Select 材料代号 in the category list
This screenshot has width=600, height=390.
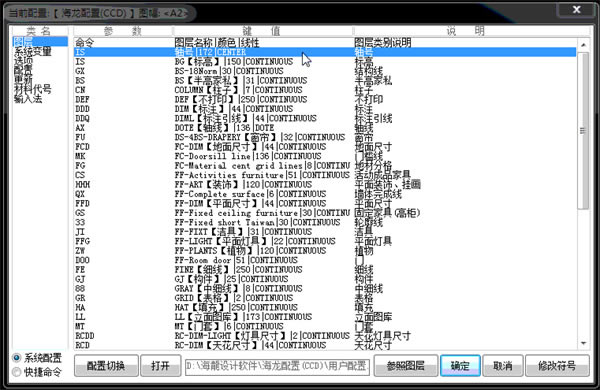(40, 89)
